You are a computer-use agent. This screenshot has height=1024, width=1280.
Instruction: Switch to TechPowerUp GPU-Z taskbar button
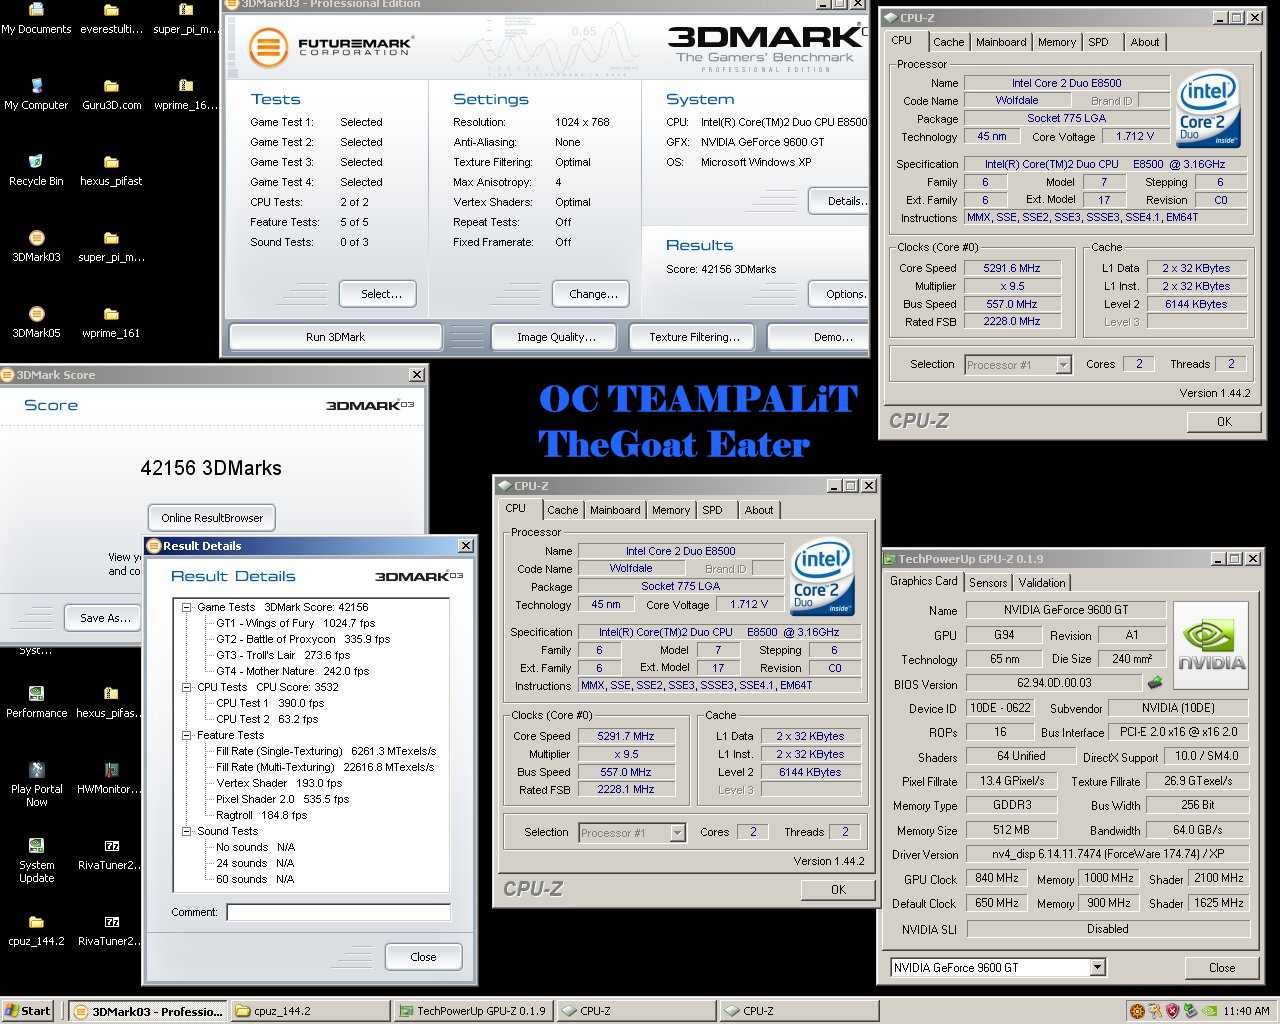pos(474,1011)
